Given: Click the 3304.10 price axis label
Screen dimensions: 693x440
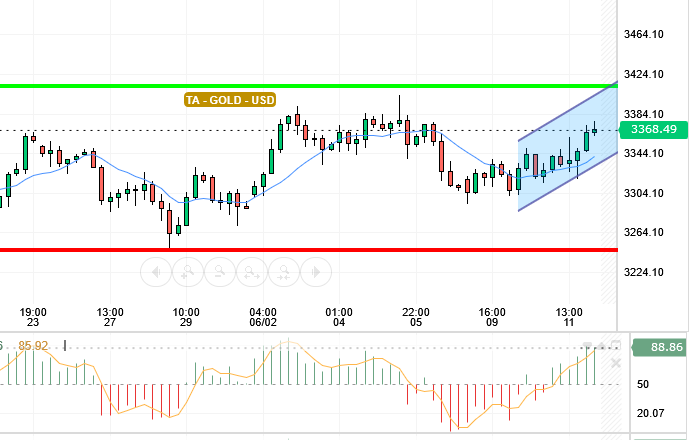Looking at the screenshot, I should pos(644,193).
